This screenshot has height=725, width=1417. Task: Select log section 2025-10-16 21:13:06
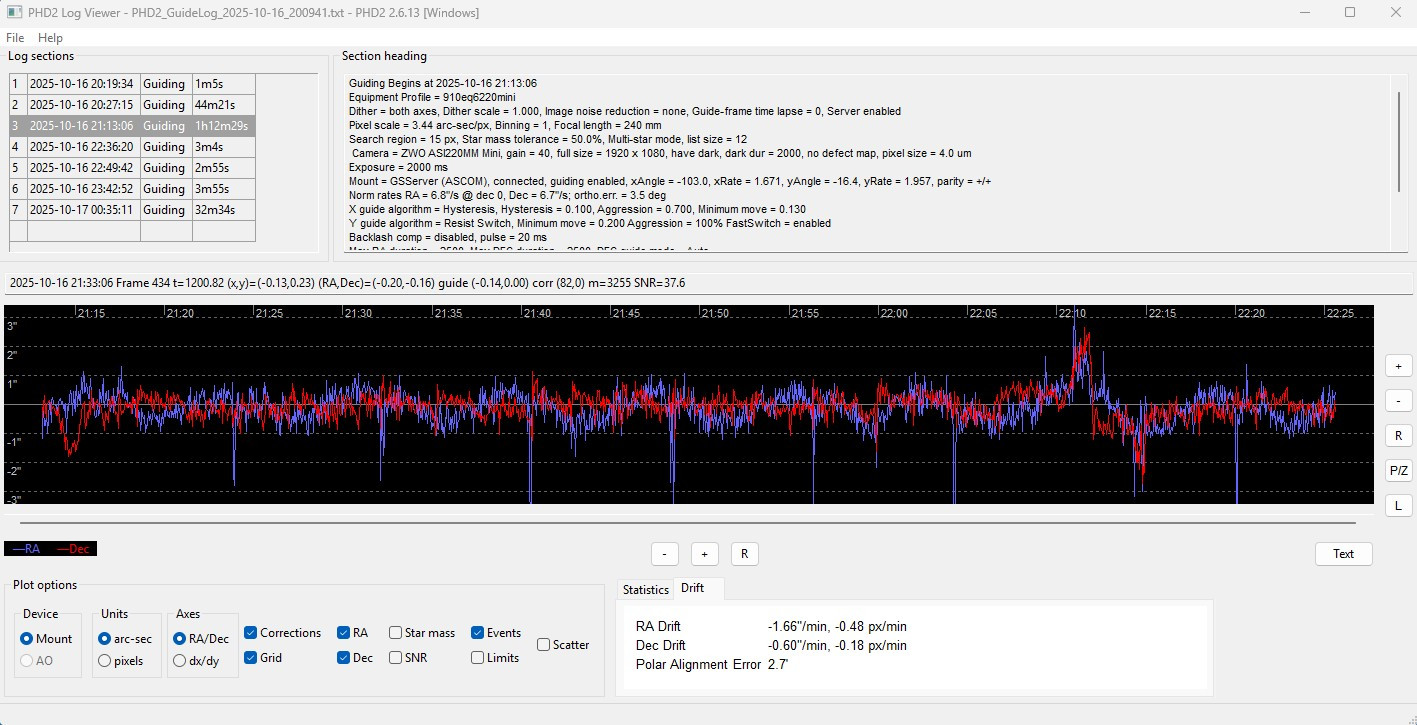132,126
